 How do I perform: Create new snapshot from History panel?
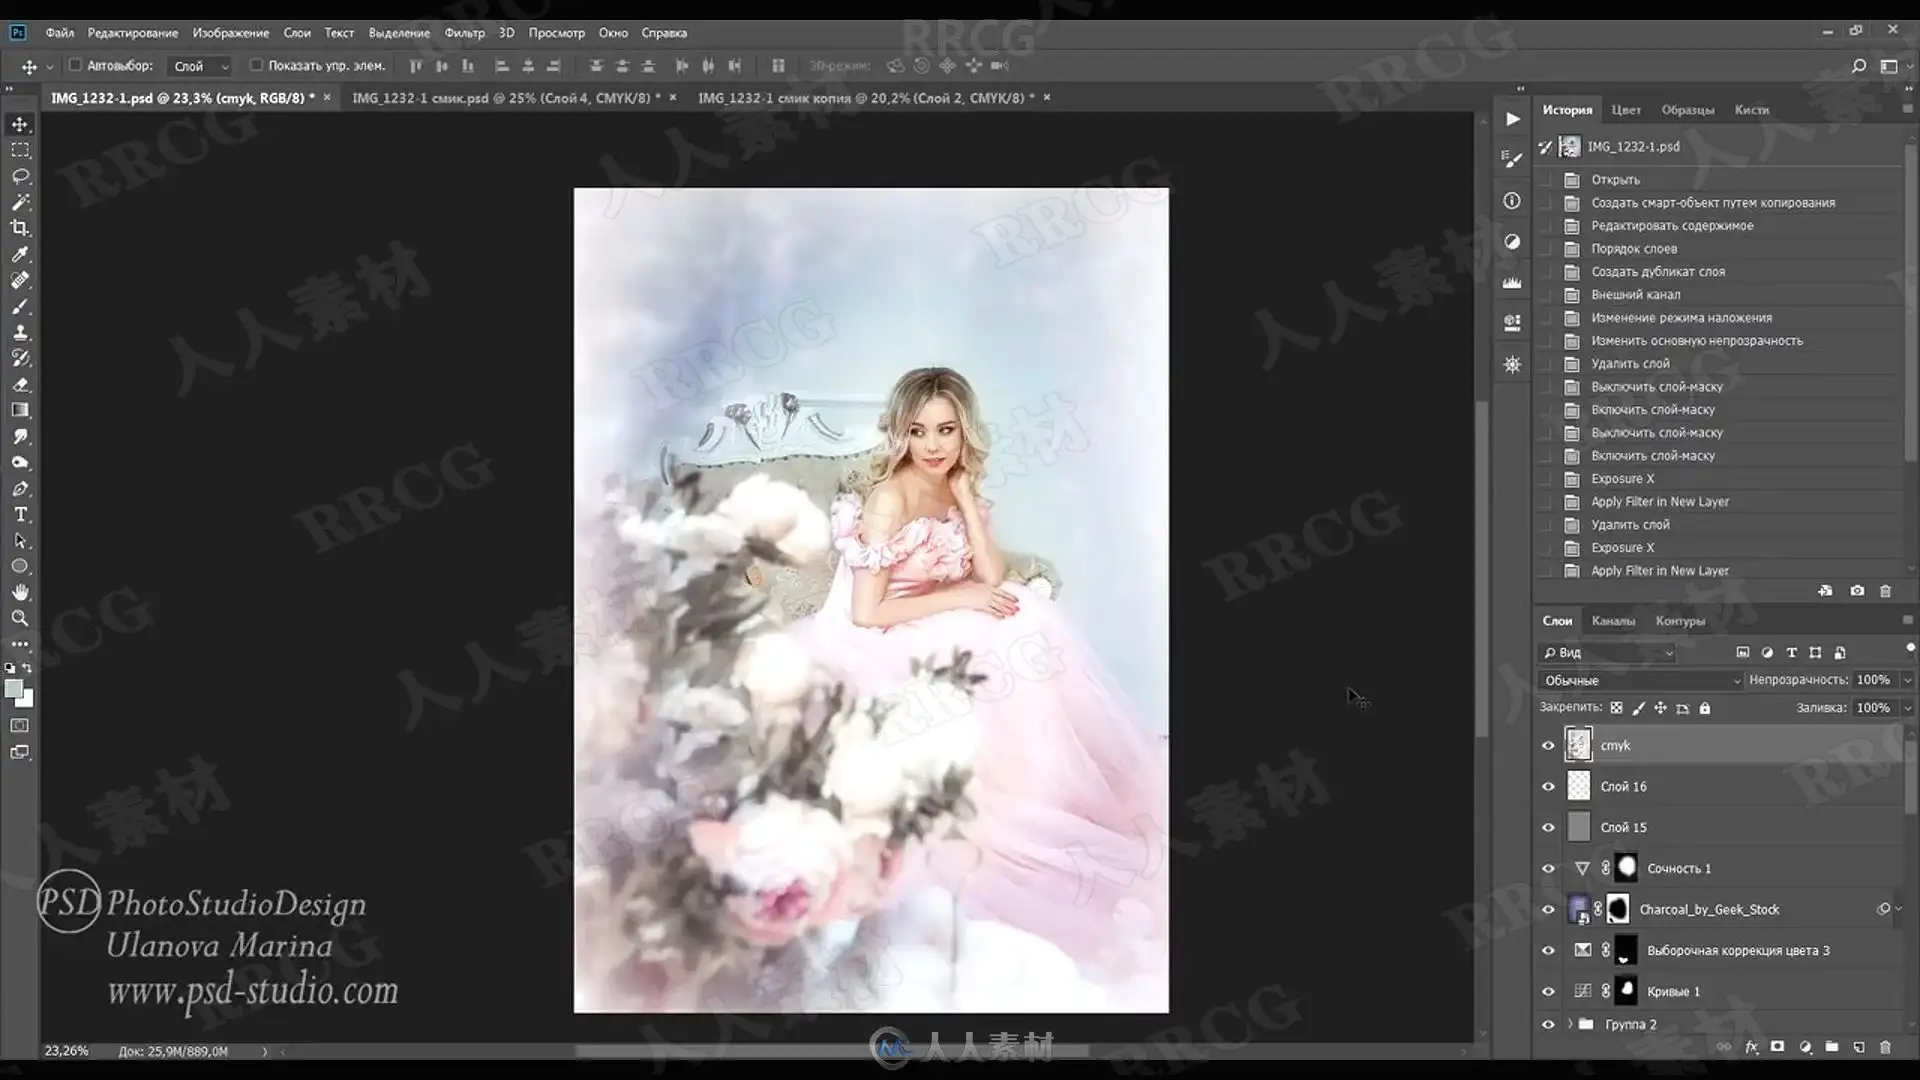coord(1857,591)
